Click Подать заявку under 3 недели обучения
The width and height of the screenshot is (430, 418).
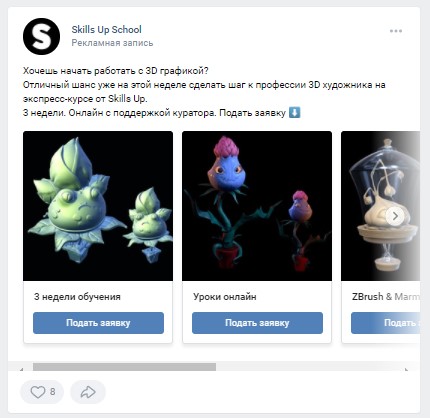(x=98, y=323)
